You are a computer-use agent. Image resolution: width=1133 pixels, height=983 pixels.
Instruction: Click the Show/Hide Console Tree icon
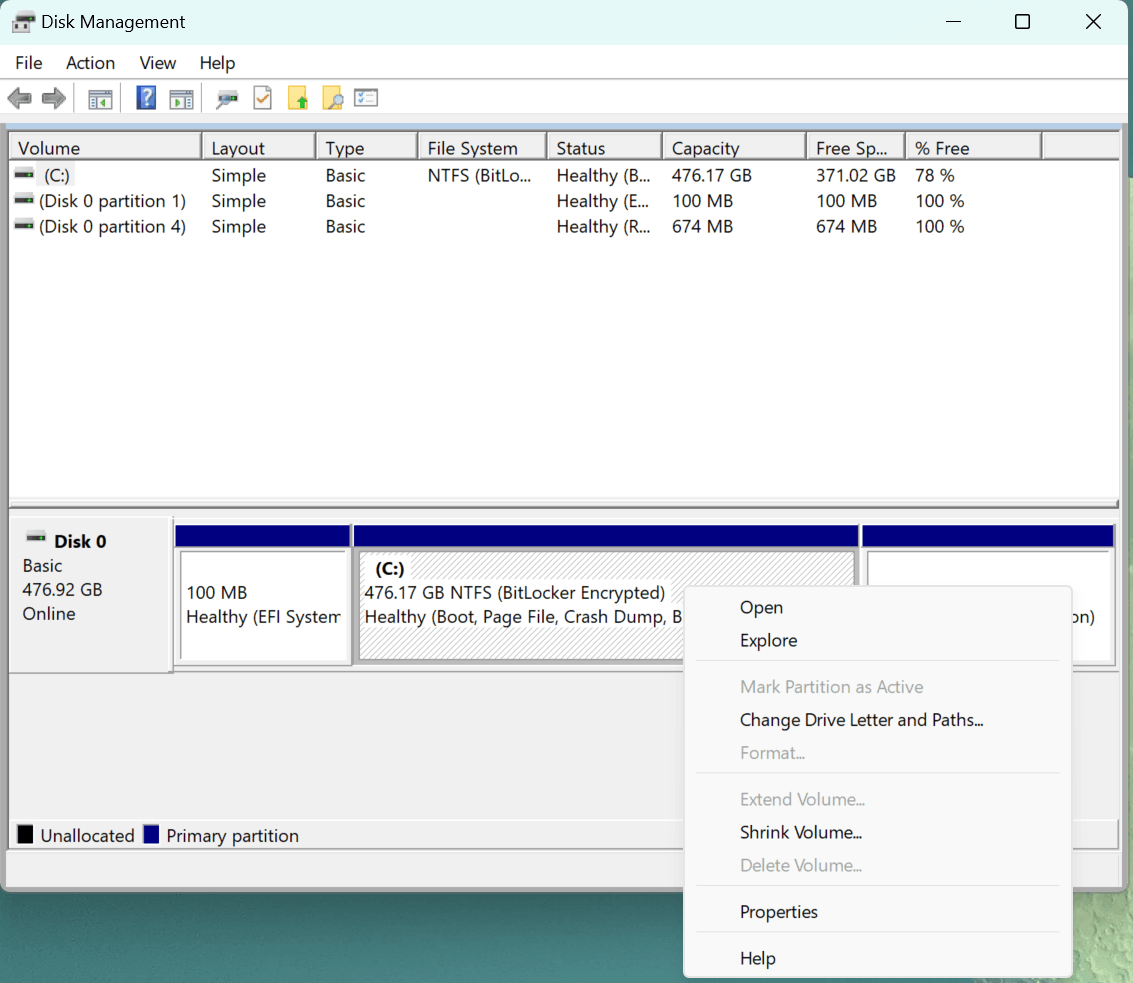[x=100, y=98]
